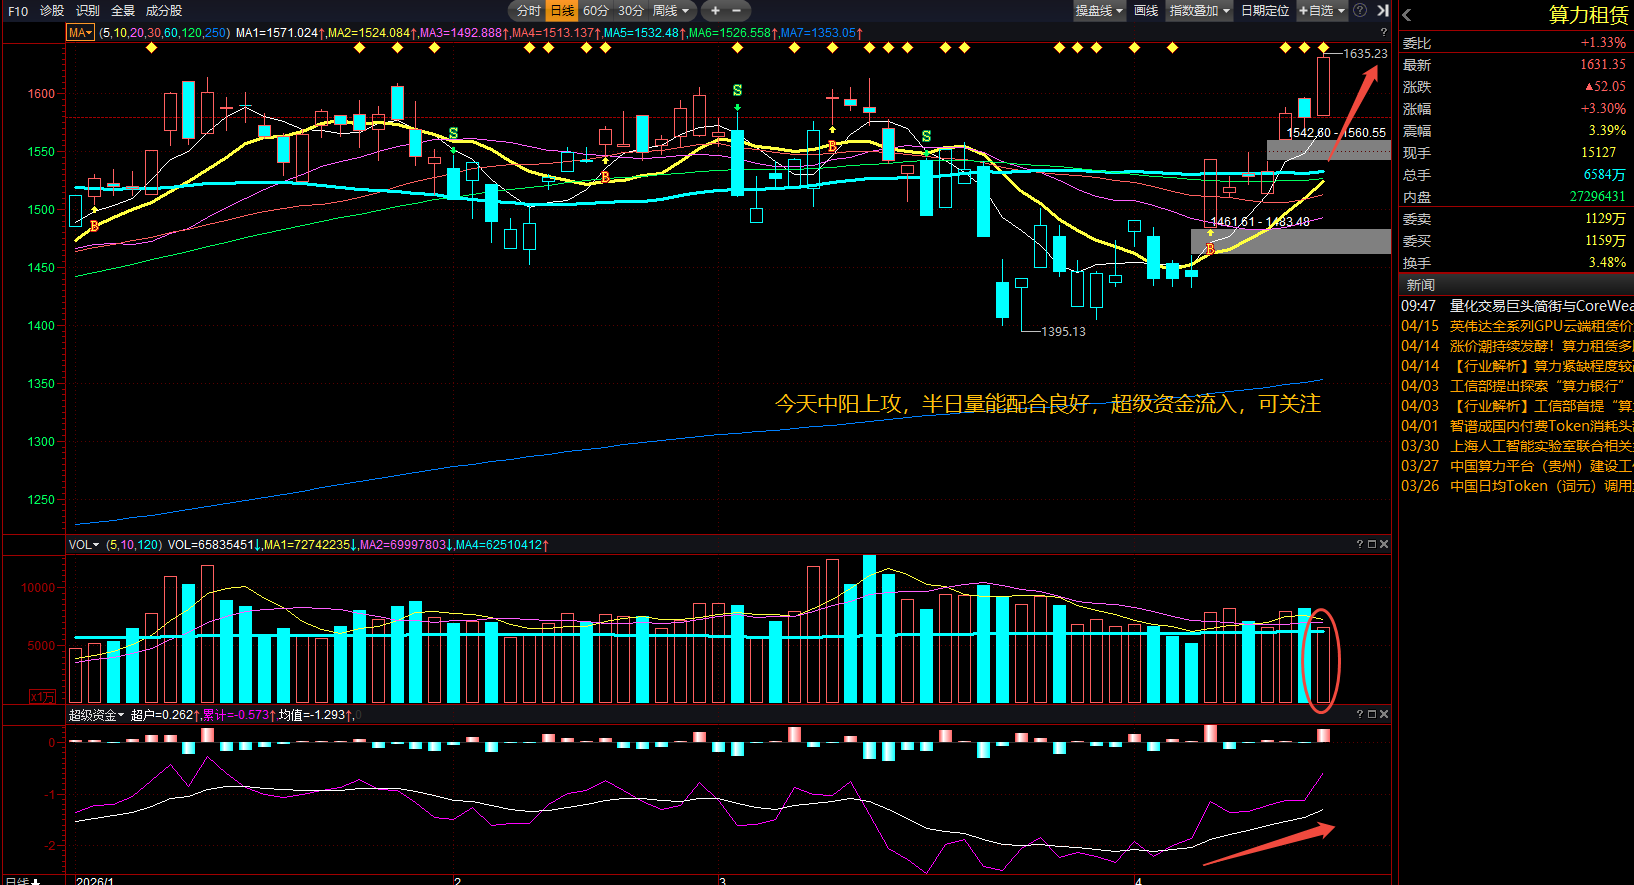Click the jump-to-latest arrow icon in toolbar
Viewport: 1634px width, 885px height.
[x=1383, y=11]
